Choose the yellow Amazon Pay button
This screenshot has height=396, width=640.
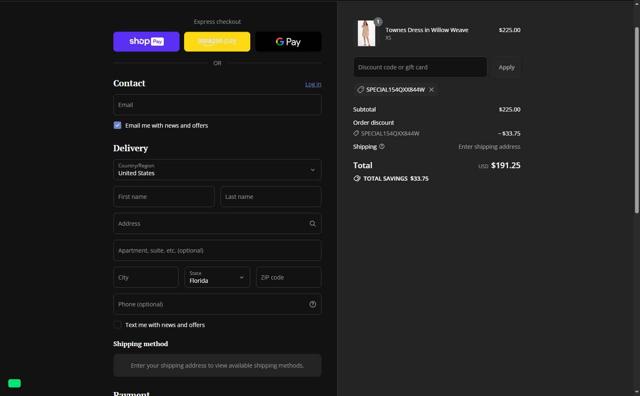(217, 42)
